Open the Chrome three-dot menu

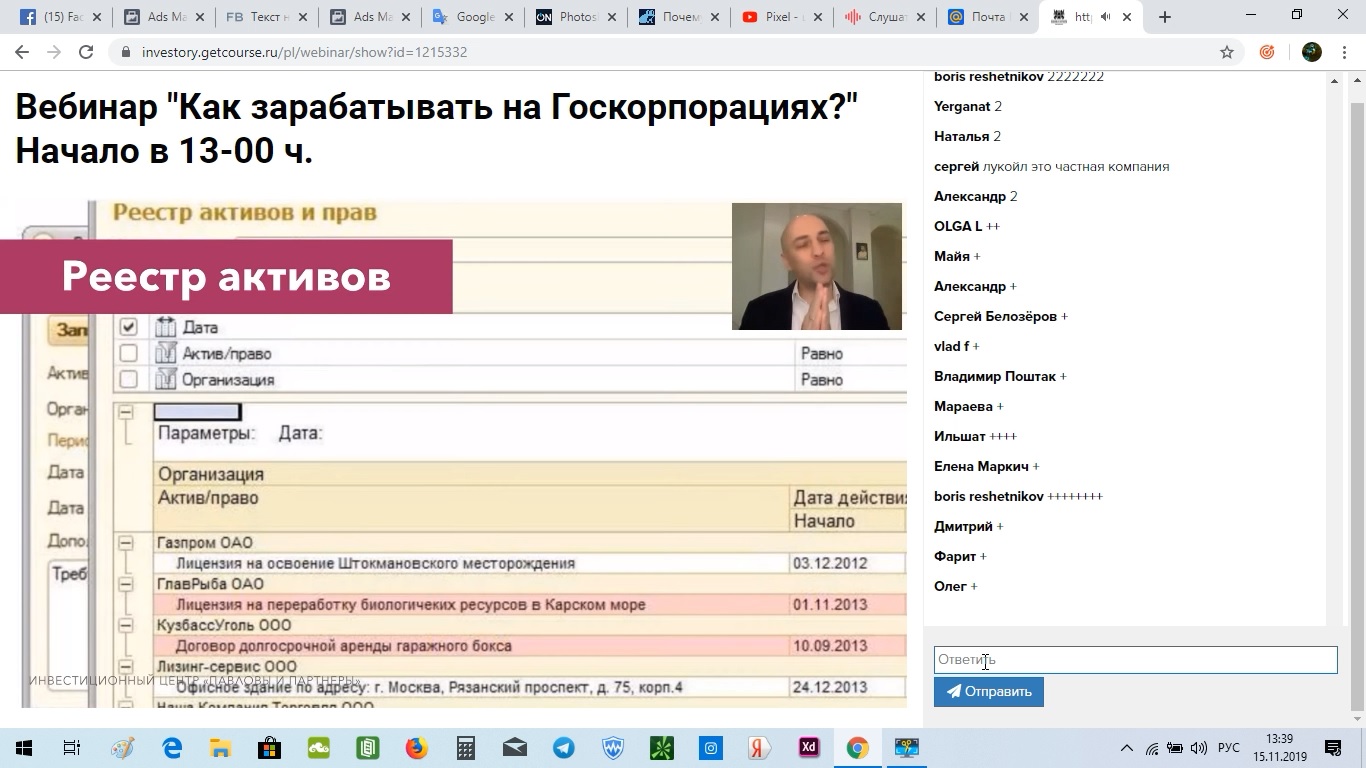pyautogui.click(x=1343, y=50)
